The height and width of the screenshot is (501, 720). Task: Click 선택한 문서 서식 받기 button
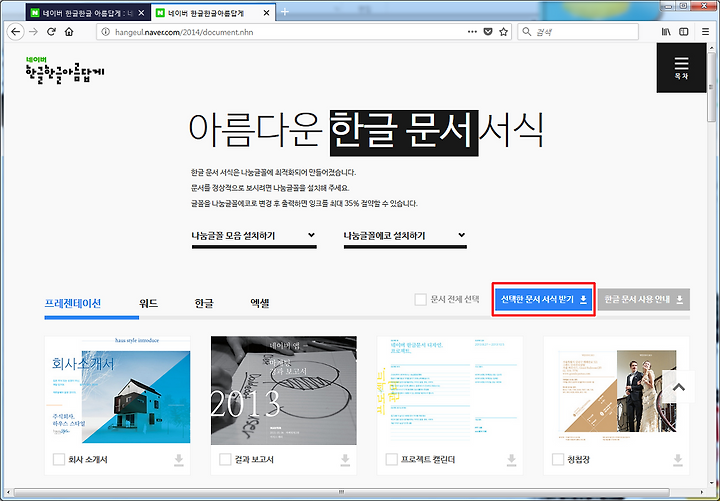click(543, 299)
